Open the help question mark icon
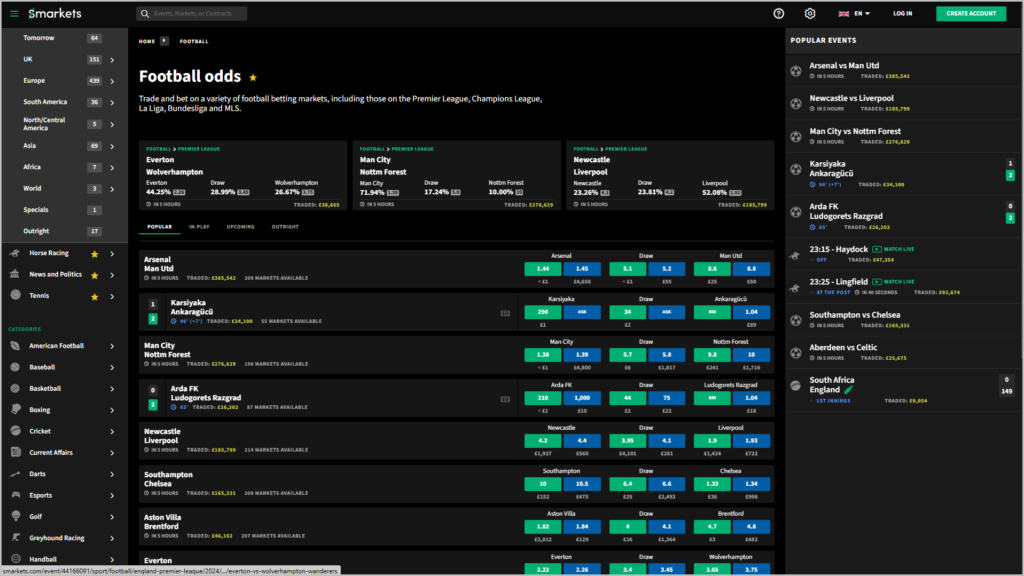The image size is (1024, 576). 778,13
